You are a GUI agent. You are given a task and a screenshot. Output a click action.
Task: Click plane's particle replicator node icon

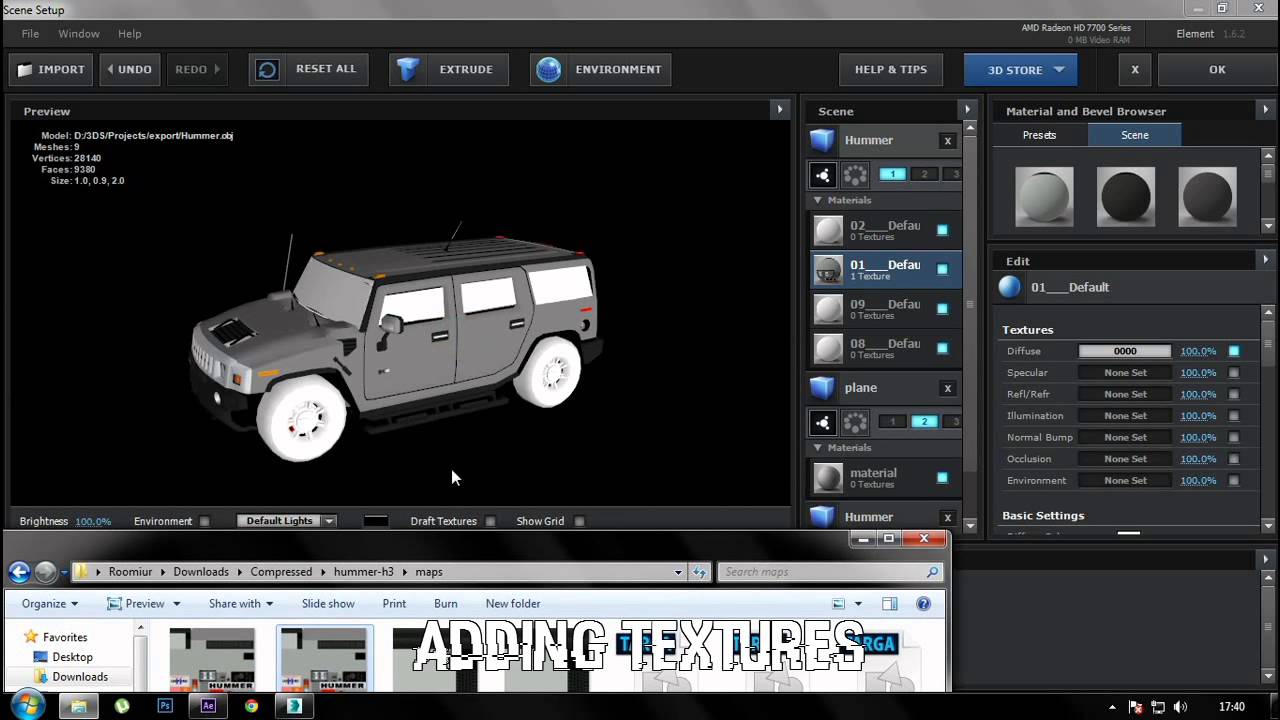pos(822,422)
